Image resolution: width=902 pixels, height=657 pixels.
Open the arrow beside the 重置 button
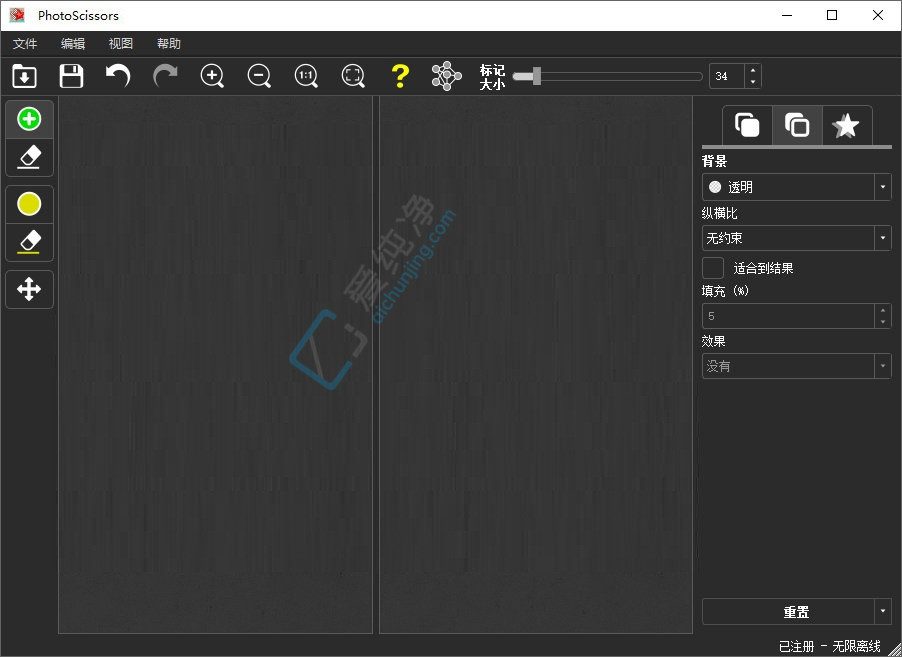883,612
